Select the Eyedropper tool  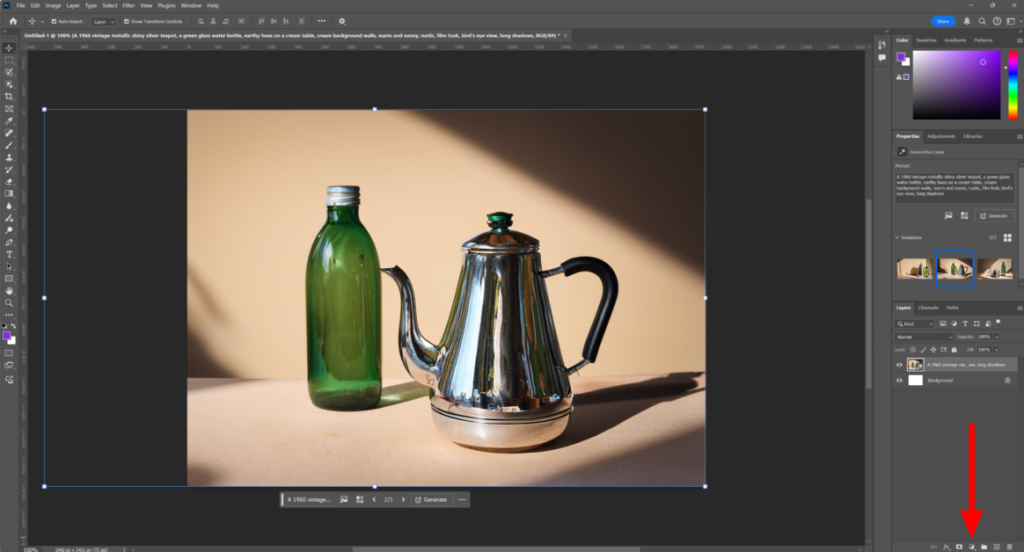[x=9, y=121]
